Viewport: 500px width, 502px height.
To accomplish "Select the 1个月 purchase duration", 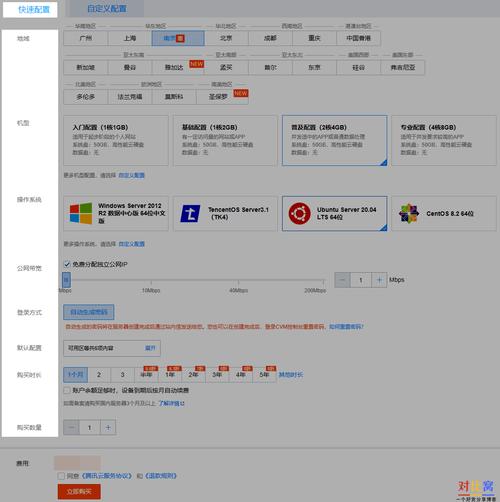I will click(76, 375).
